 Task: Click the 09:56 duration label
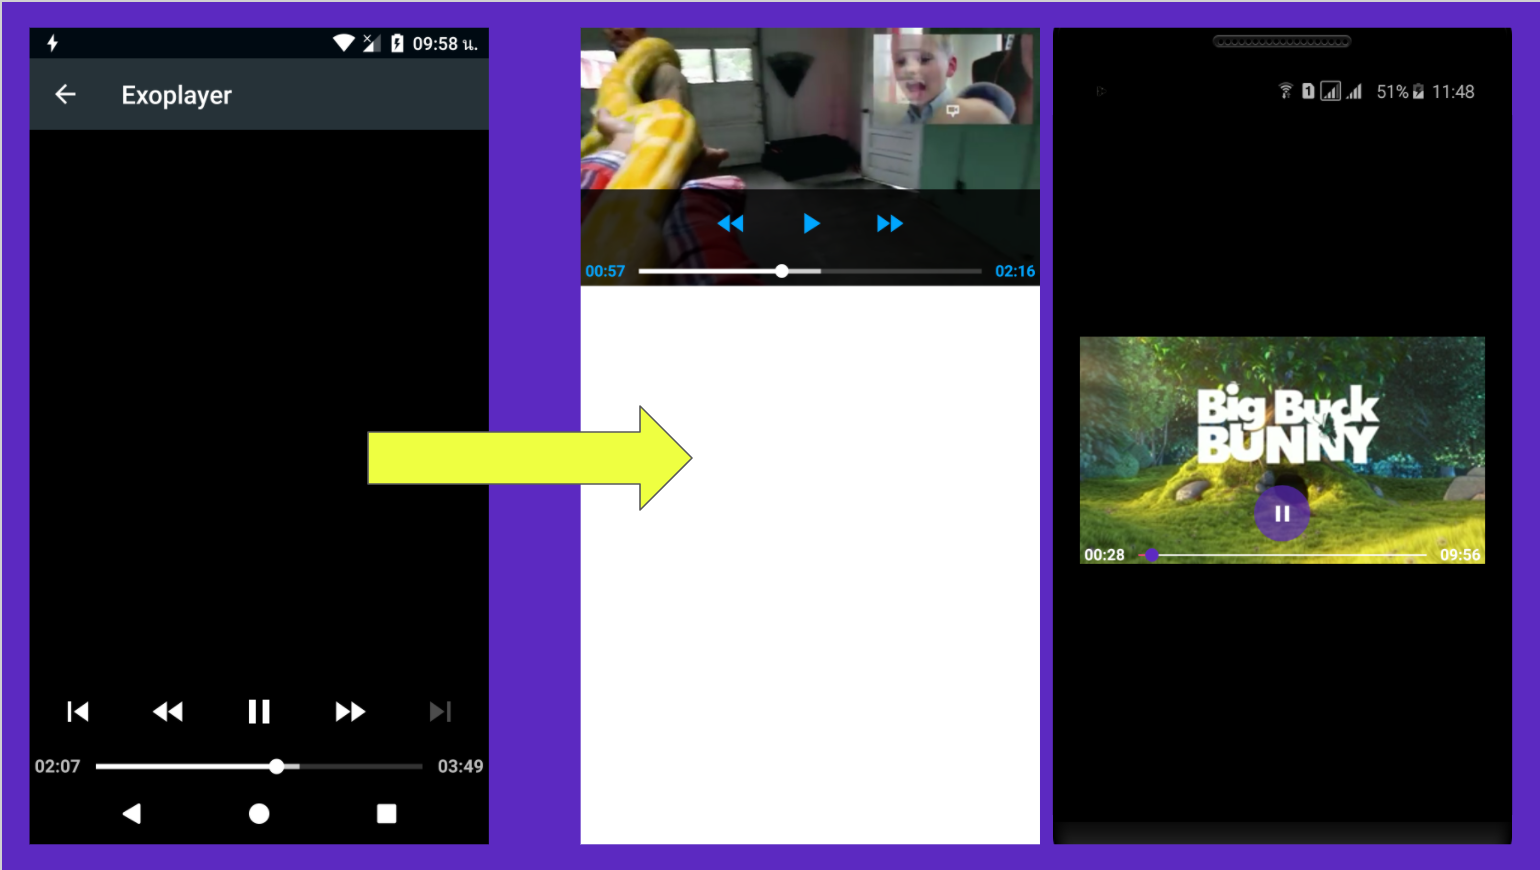point(1460,554)
